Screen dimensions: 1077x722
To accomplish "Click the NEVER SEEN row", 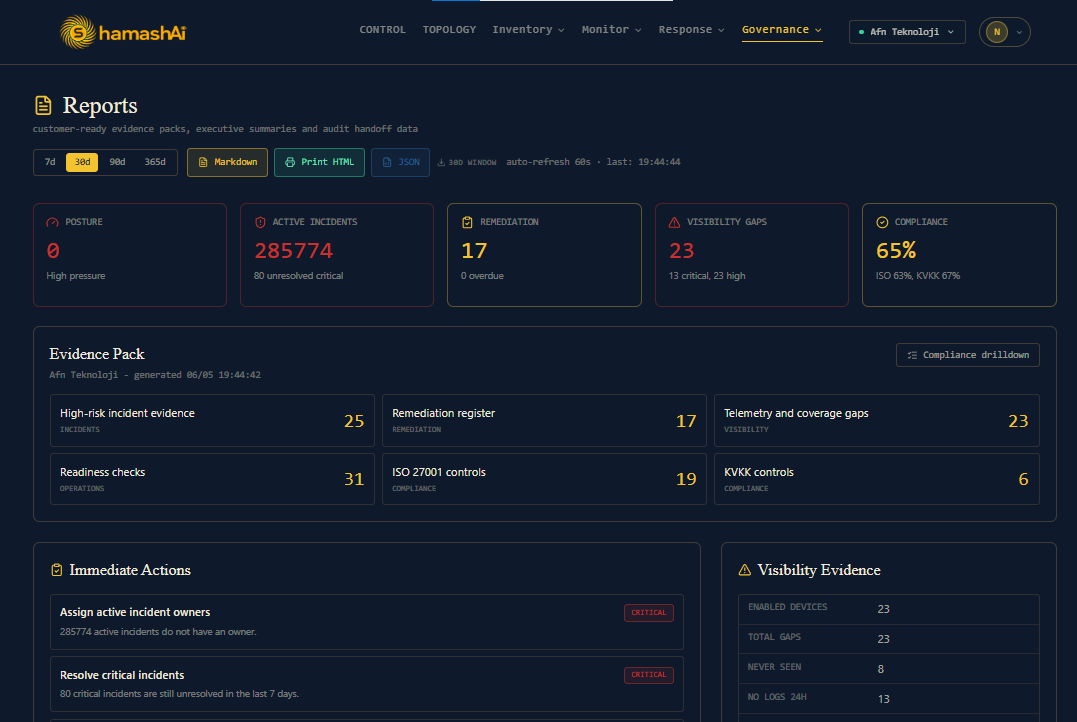I will pos(888,669).
